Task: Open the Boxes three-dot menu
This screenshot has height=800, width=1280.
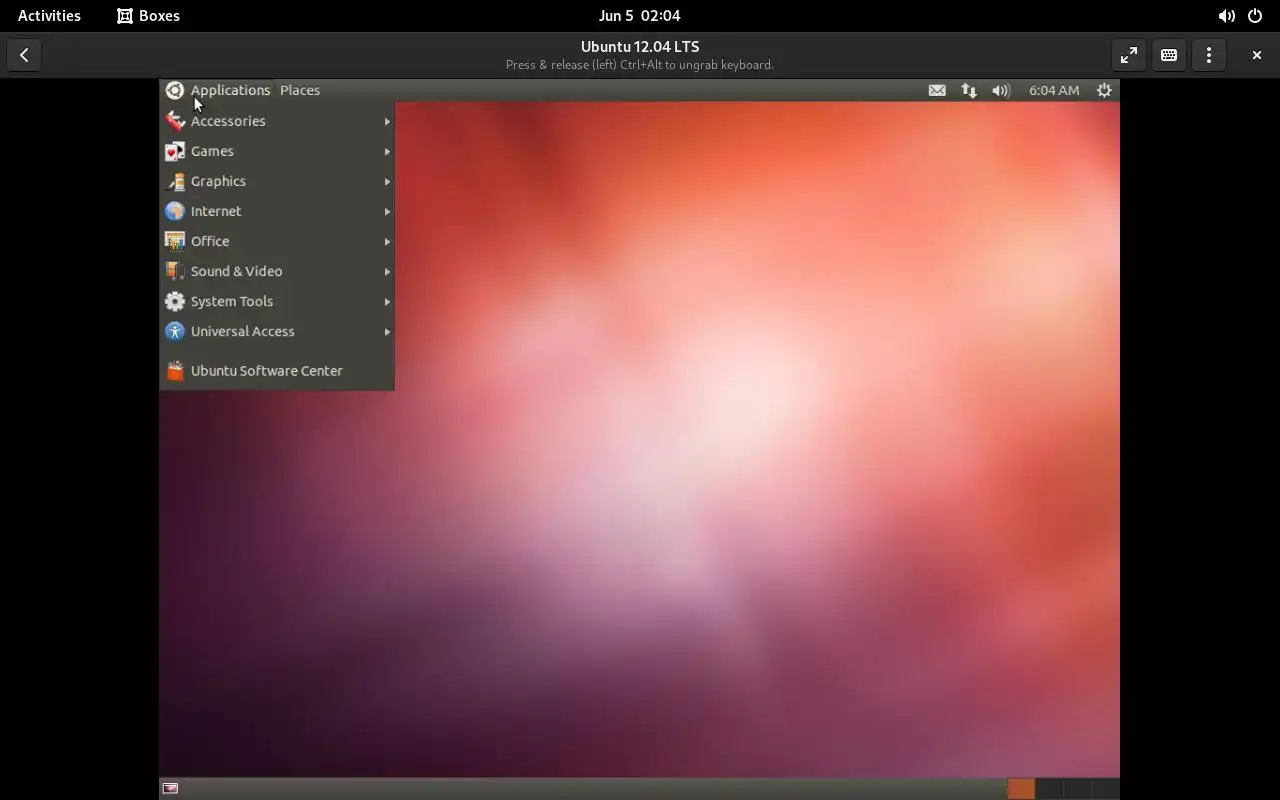Action: tap(1209, 55)
